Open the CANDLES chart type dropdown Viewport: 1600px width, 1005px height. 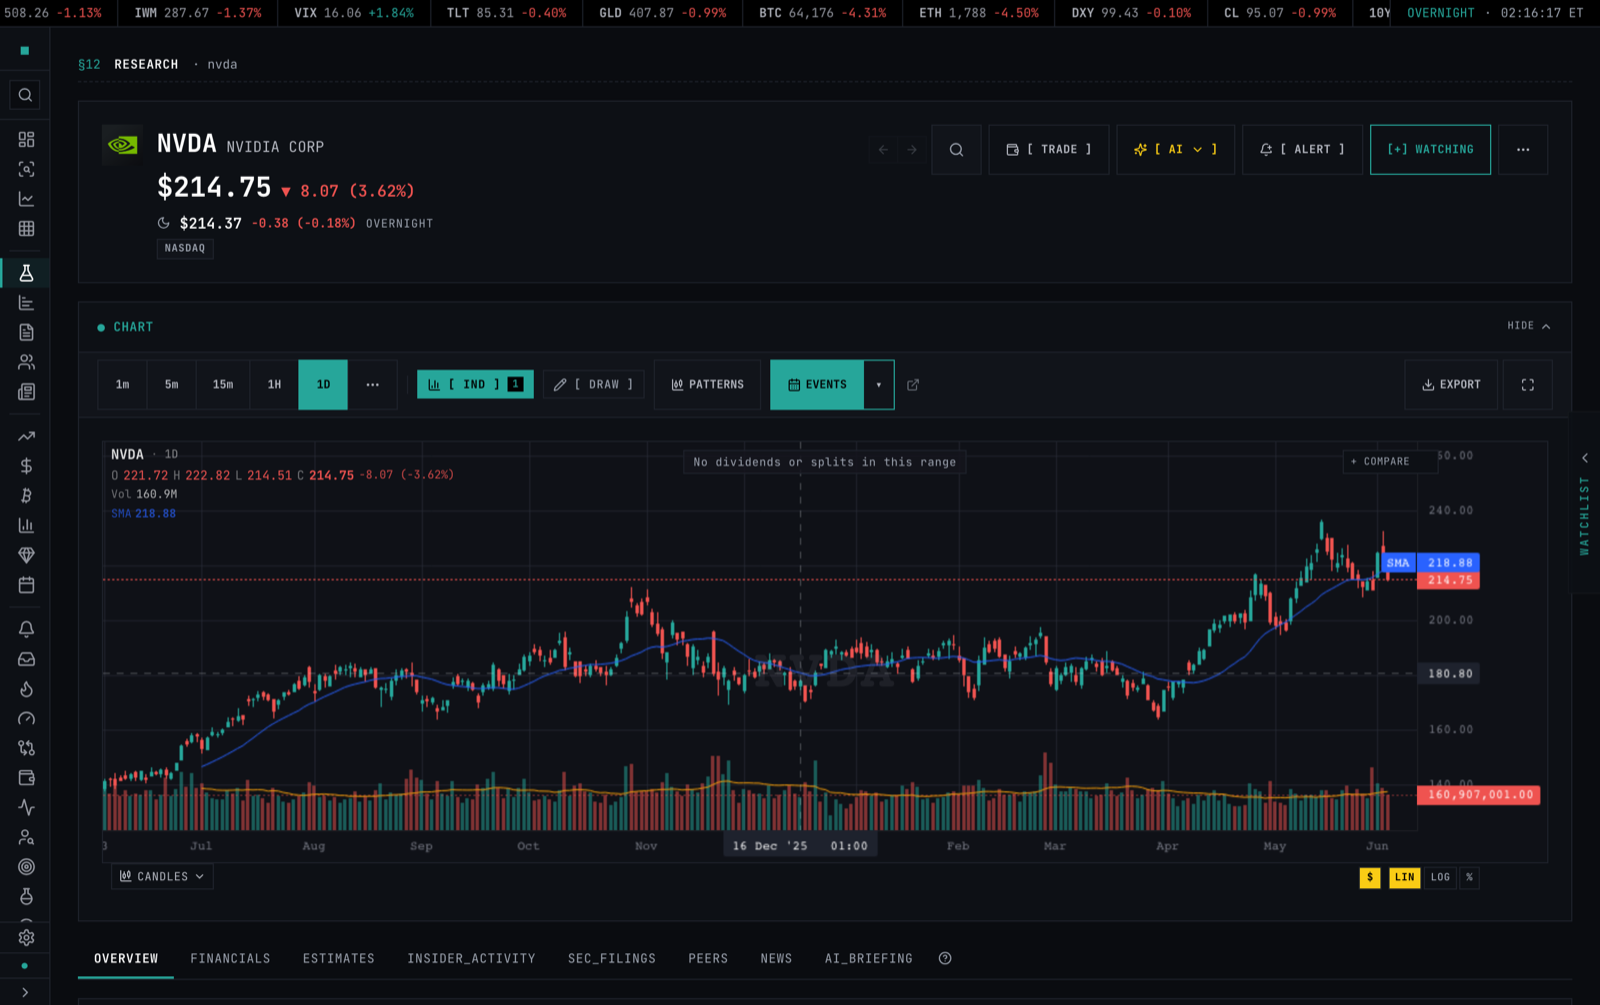pos(162,877)
